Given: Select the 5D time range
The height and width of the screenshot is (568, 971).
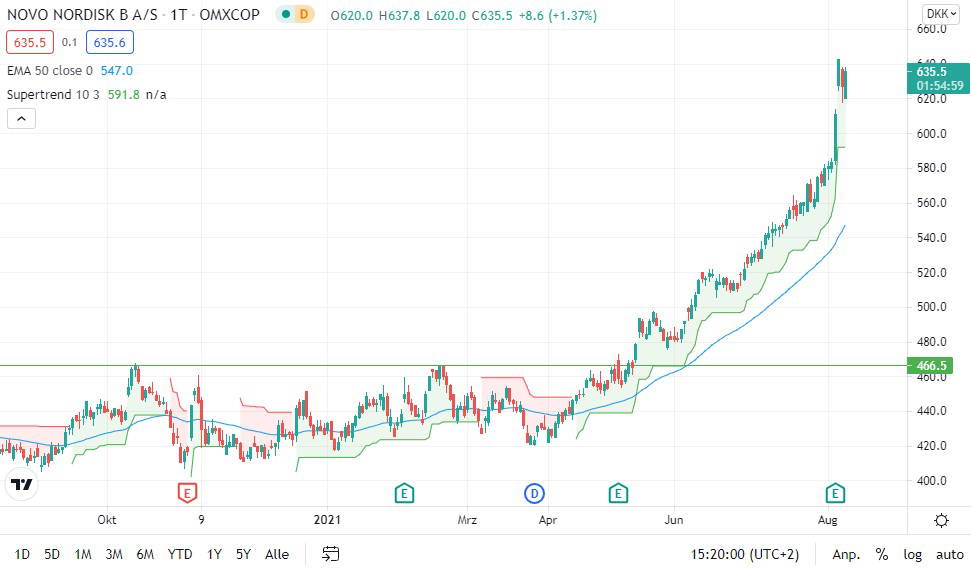Looking at the screenshot, I should (52, 554).
